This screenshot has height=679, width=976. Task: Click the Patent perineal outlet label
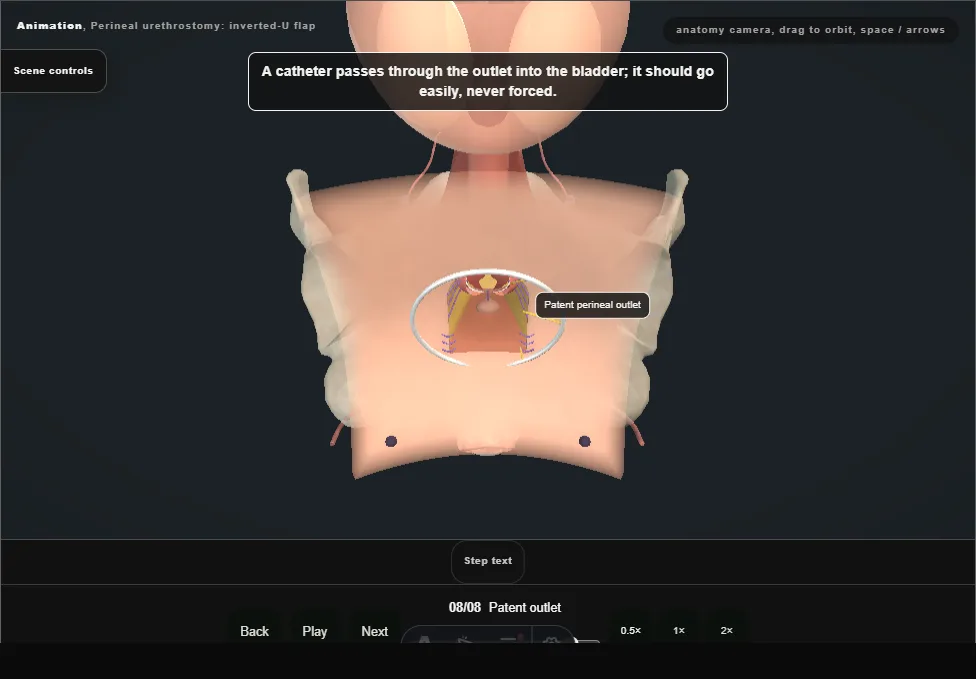592,305
